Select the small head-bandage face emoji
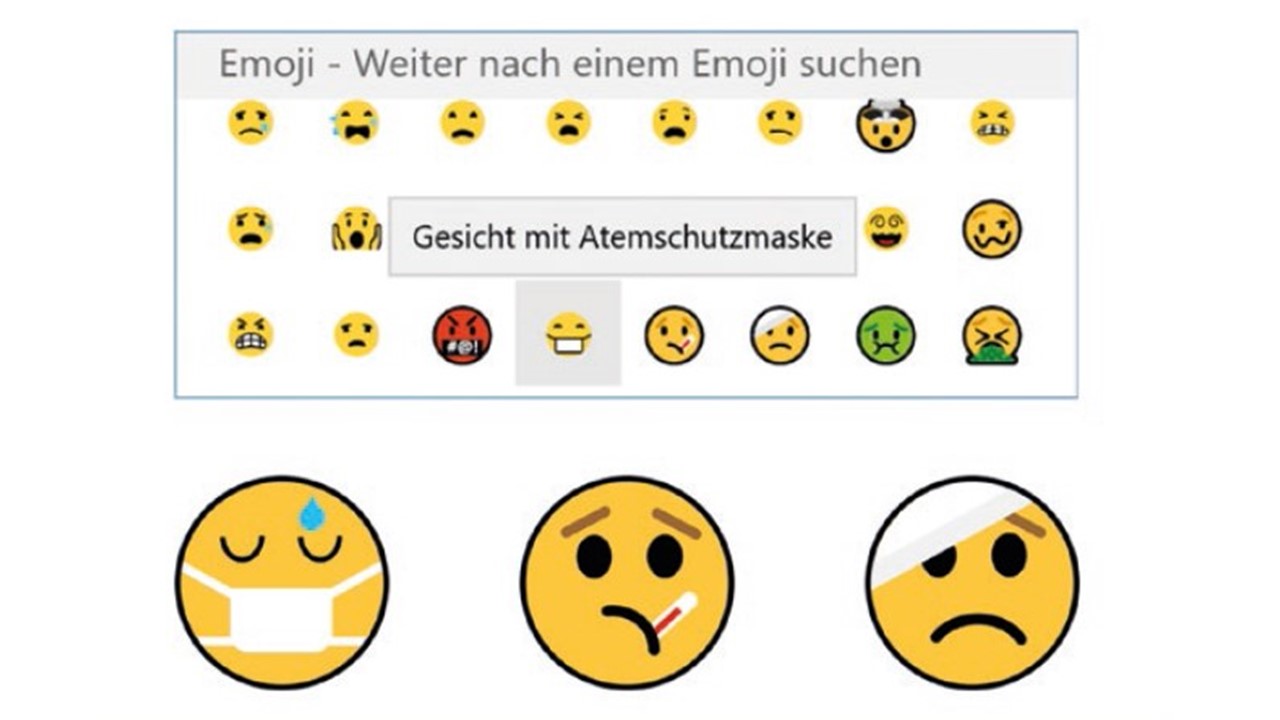Screen dimensions: 1280x720 [x=780, y=334]
